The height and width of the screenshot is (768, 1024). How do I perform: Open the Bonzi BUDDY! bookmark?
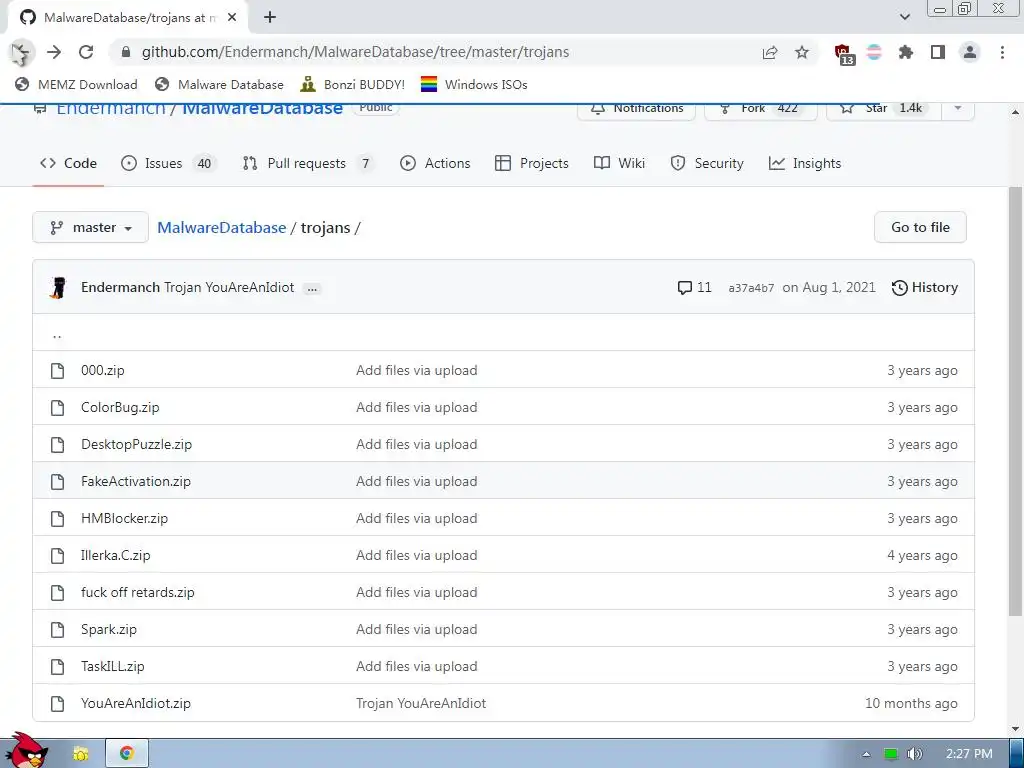click(353, 84)
